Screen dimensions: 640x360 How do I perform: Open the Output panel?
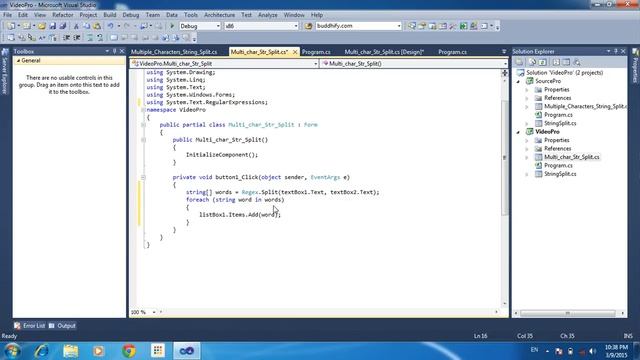coord(62,326)
